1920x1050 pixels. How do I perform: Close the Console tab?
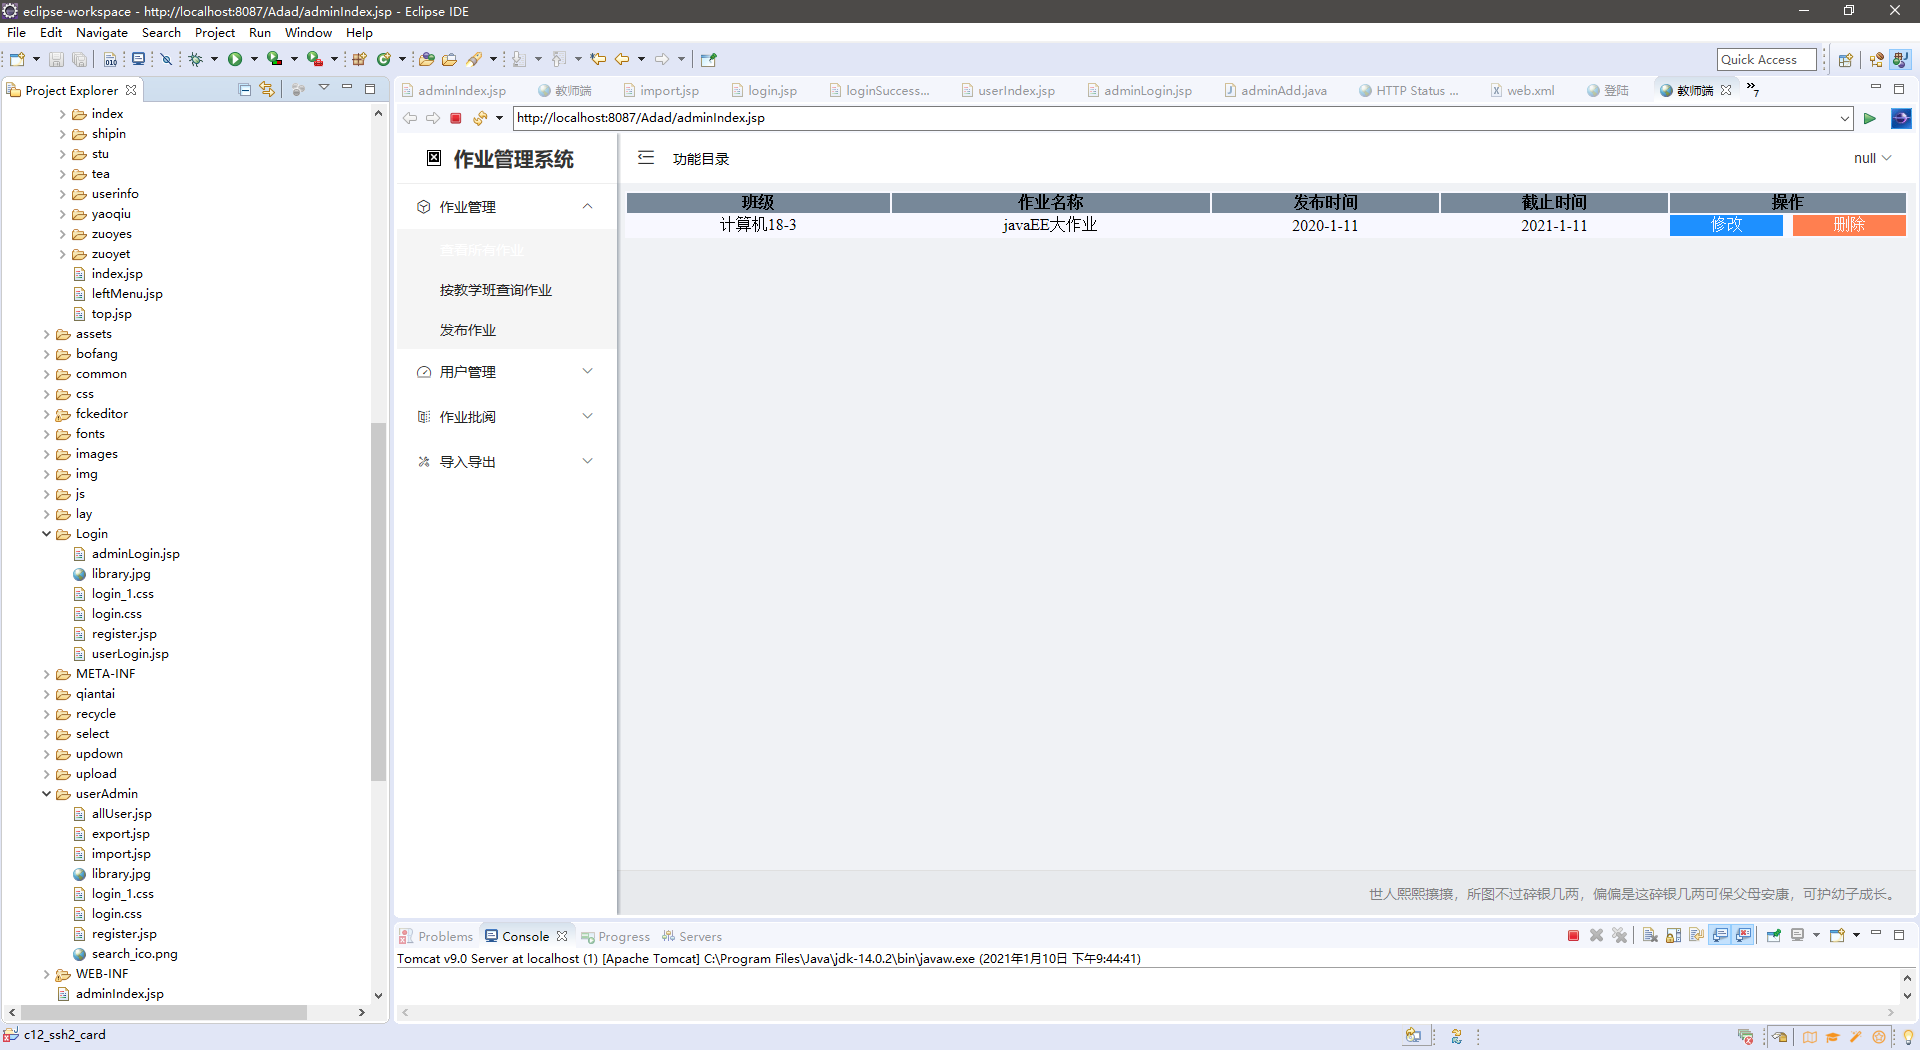[562, 937]
